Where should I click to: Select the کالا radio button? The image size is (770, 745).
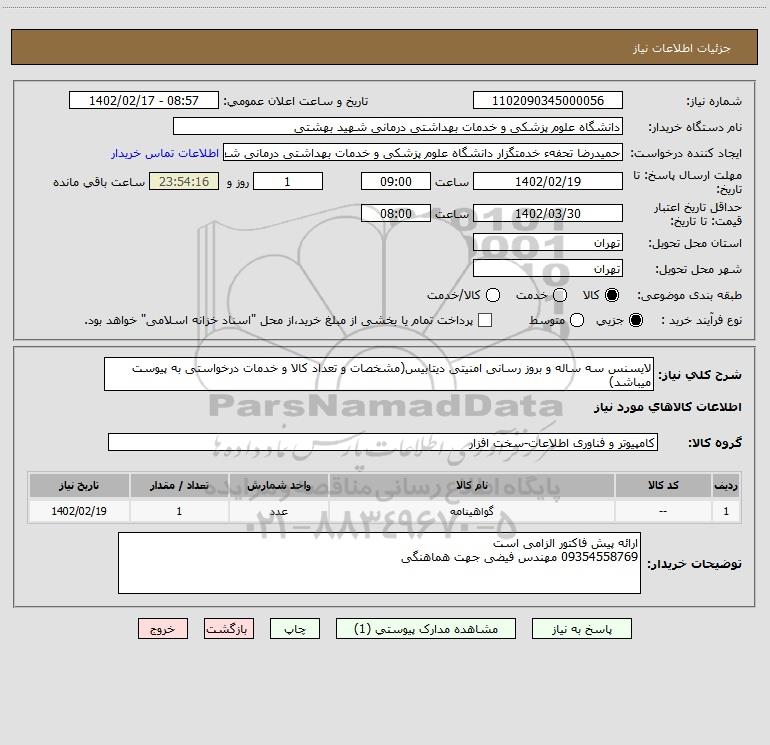612,295
